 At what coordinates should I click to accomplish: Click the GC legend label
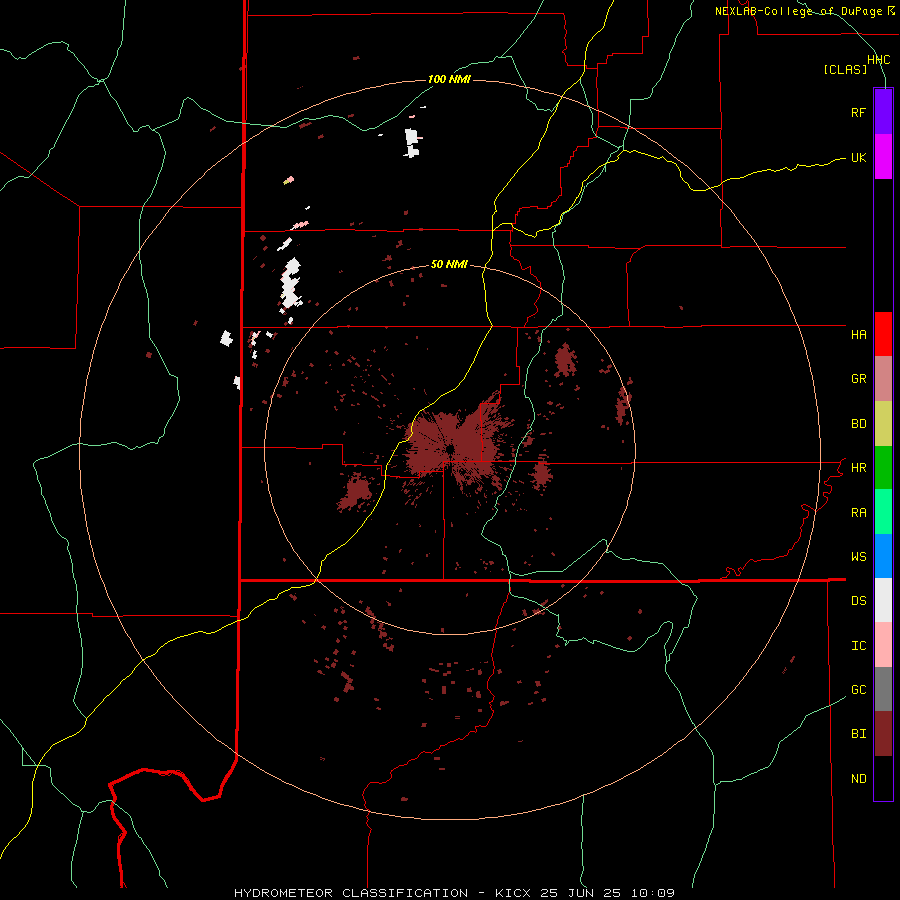click(858, 690)
